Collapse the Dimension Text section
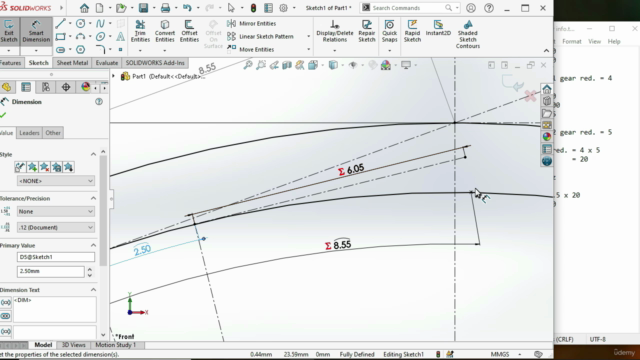Viewport: 640px width, 360px height. (93, 290)
